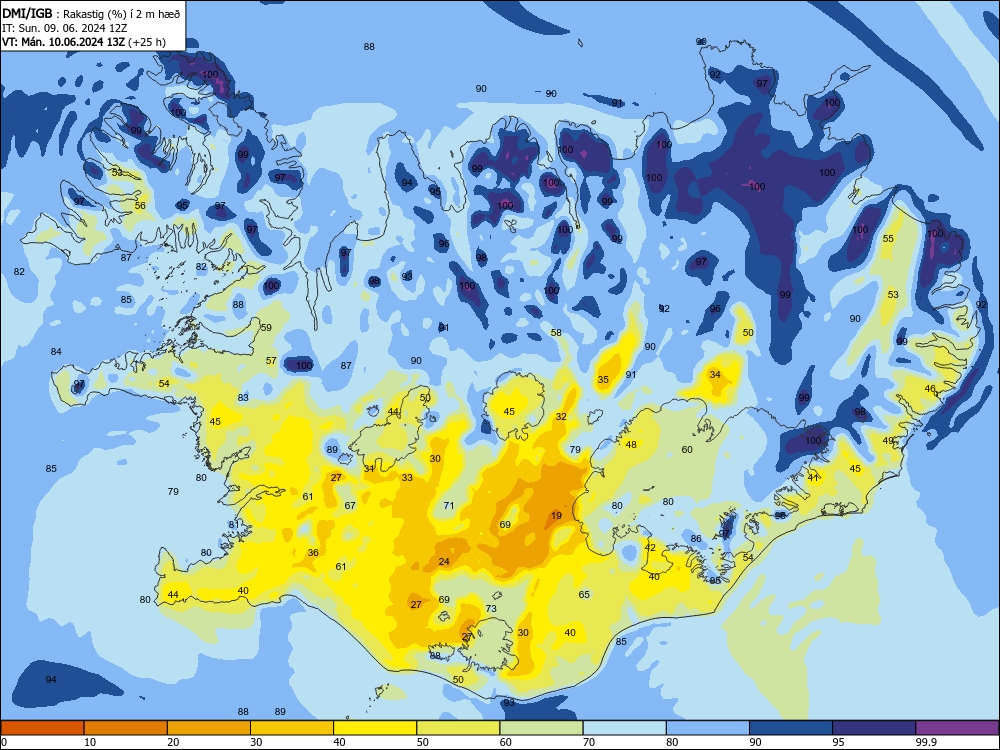Click the 30–40 legend color swatch

(x=292, y=728)
